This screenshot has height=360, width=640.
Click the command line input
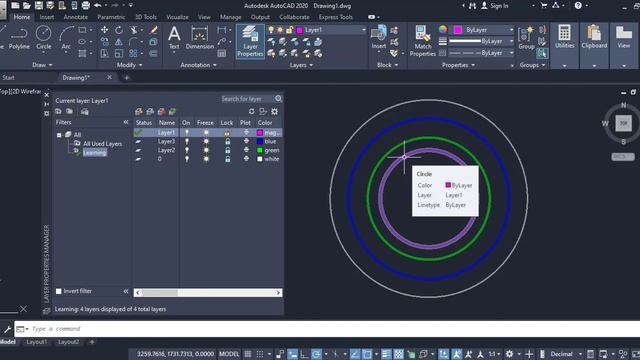point(327,329)
